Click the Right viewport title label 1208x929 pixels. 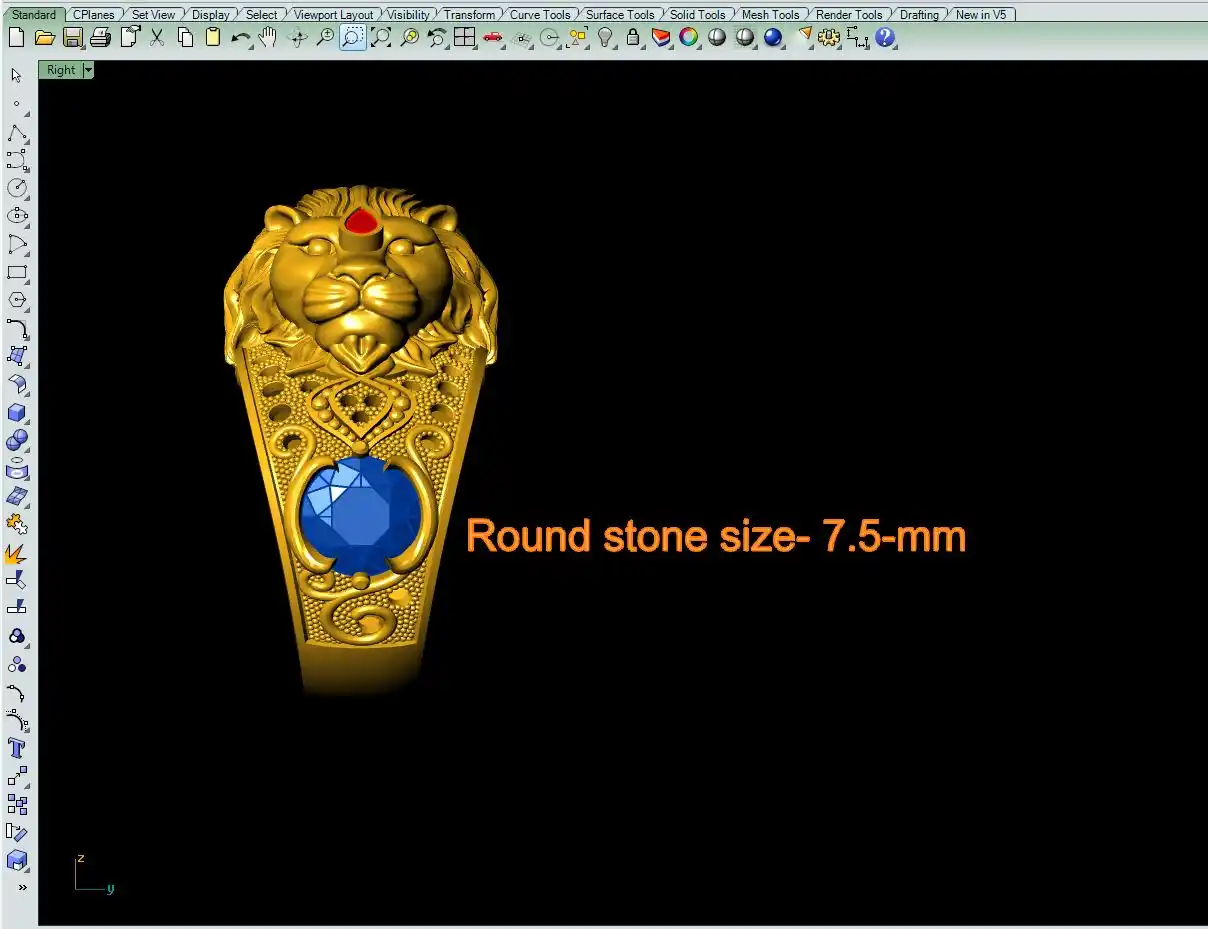click(x=60, y=70)
